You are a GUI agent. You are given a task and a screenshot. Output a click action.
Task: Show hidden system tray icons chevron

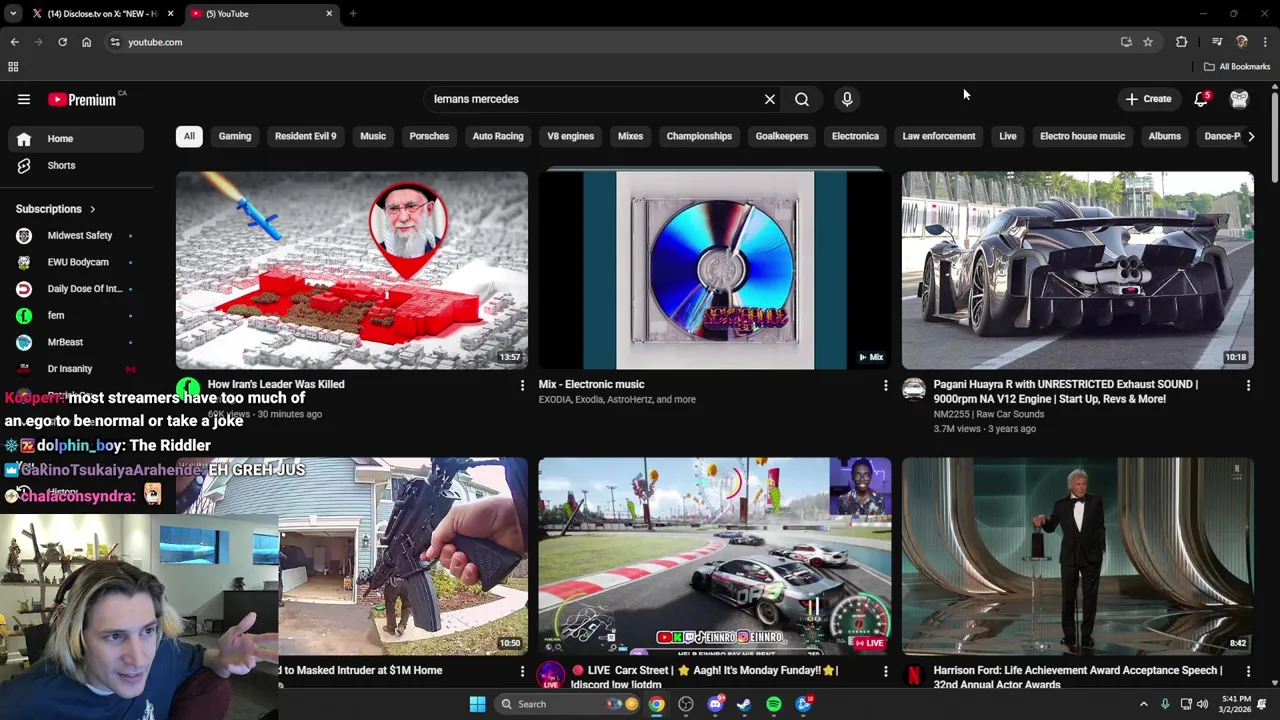(1143, 704)
